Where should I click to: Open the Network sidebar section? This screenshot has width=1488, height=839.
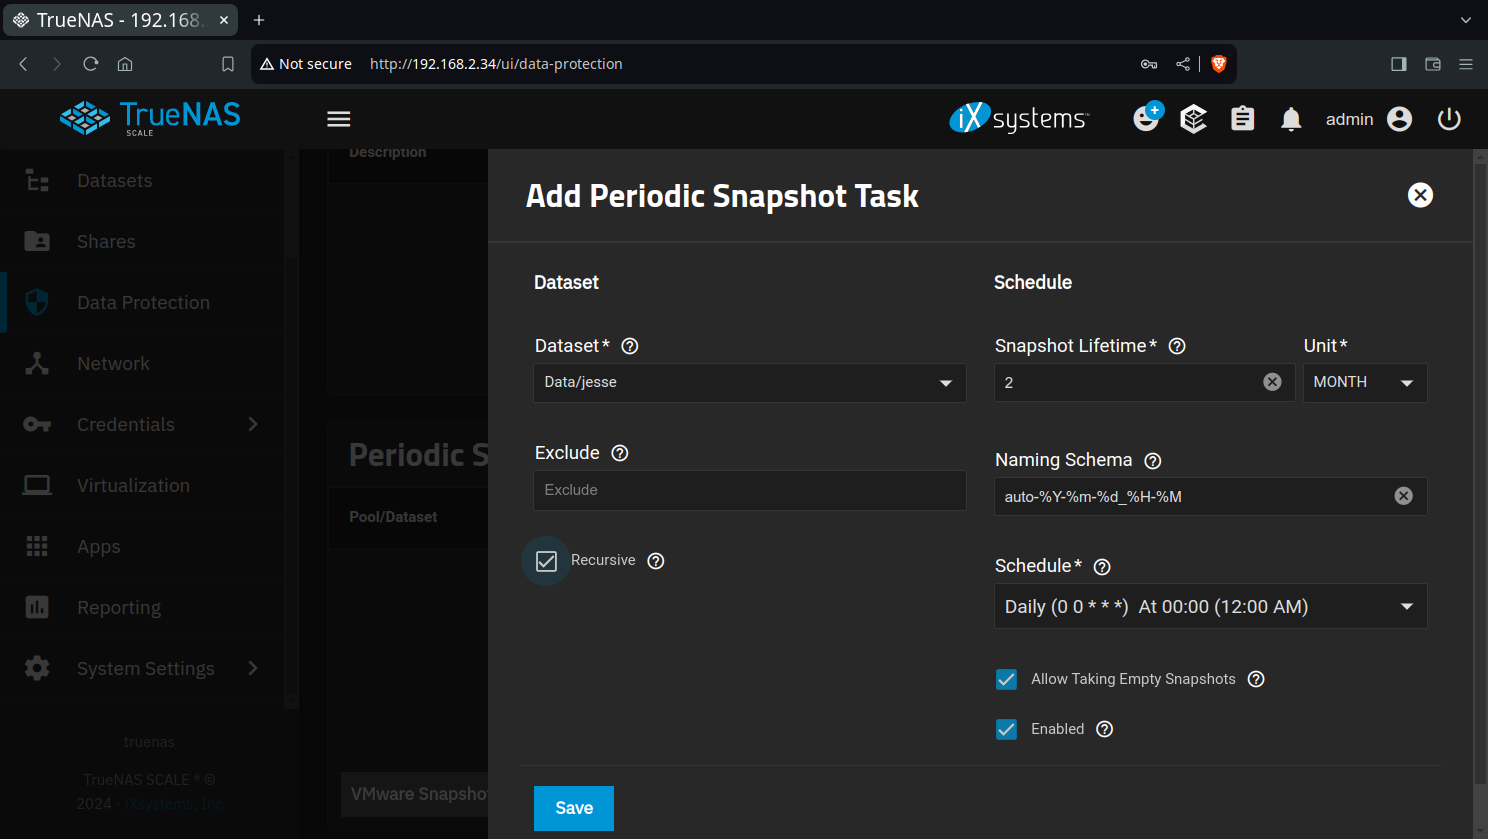point(142,364)
